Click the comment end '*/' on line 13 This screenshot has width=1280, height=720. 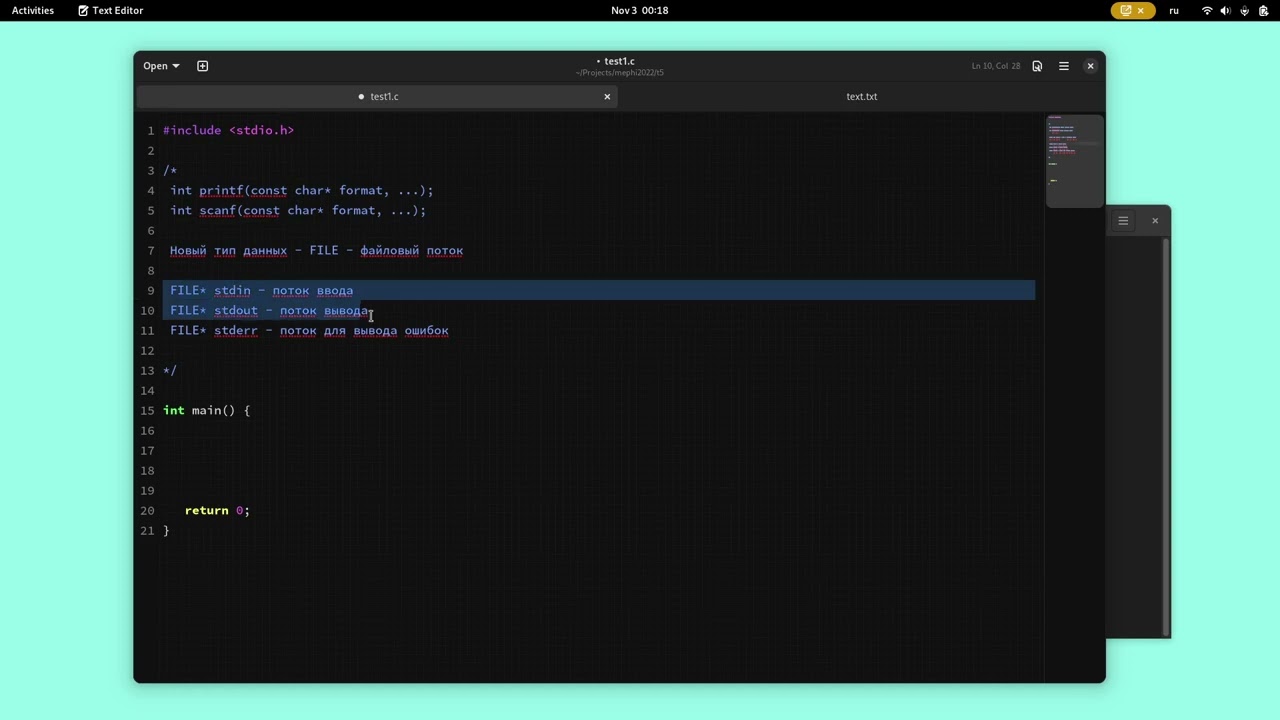coord(170,370)
